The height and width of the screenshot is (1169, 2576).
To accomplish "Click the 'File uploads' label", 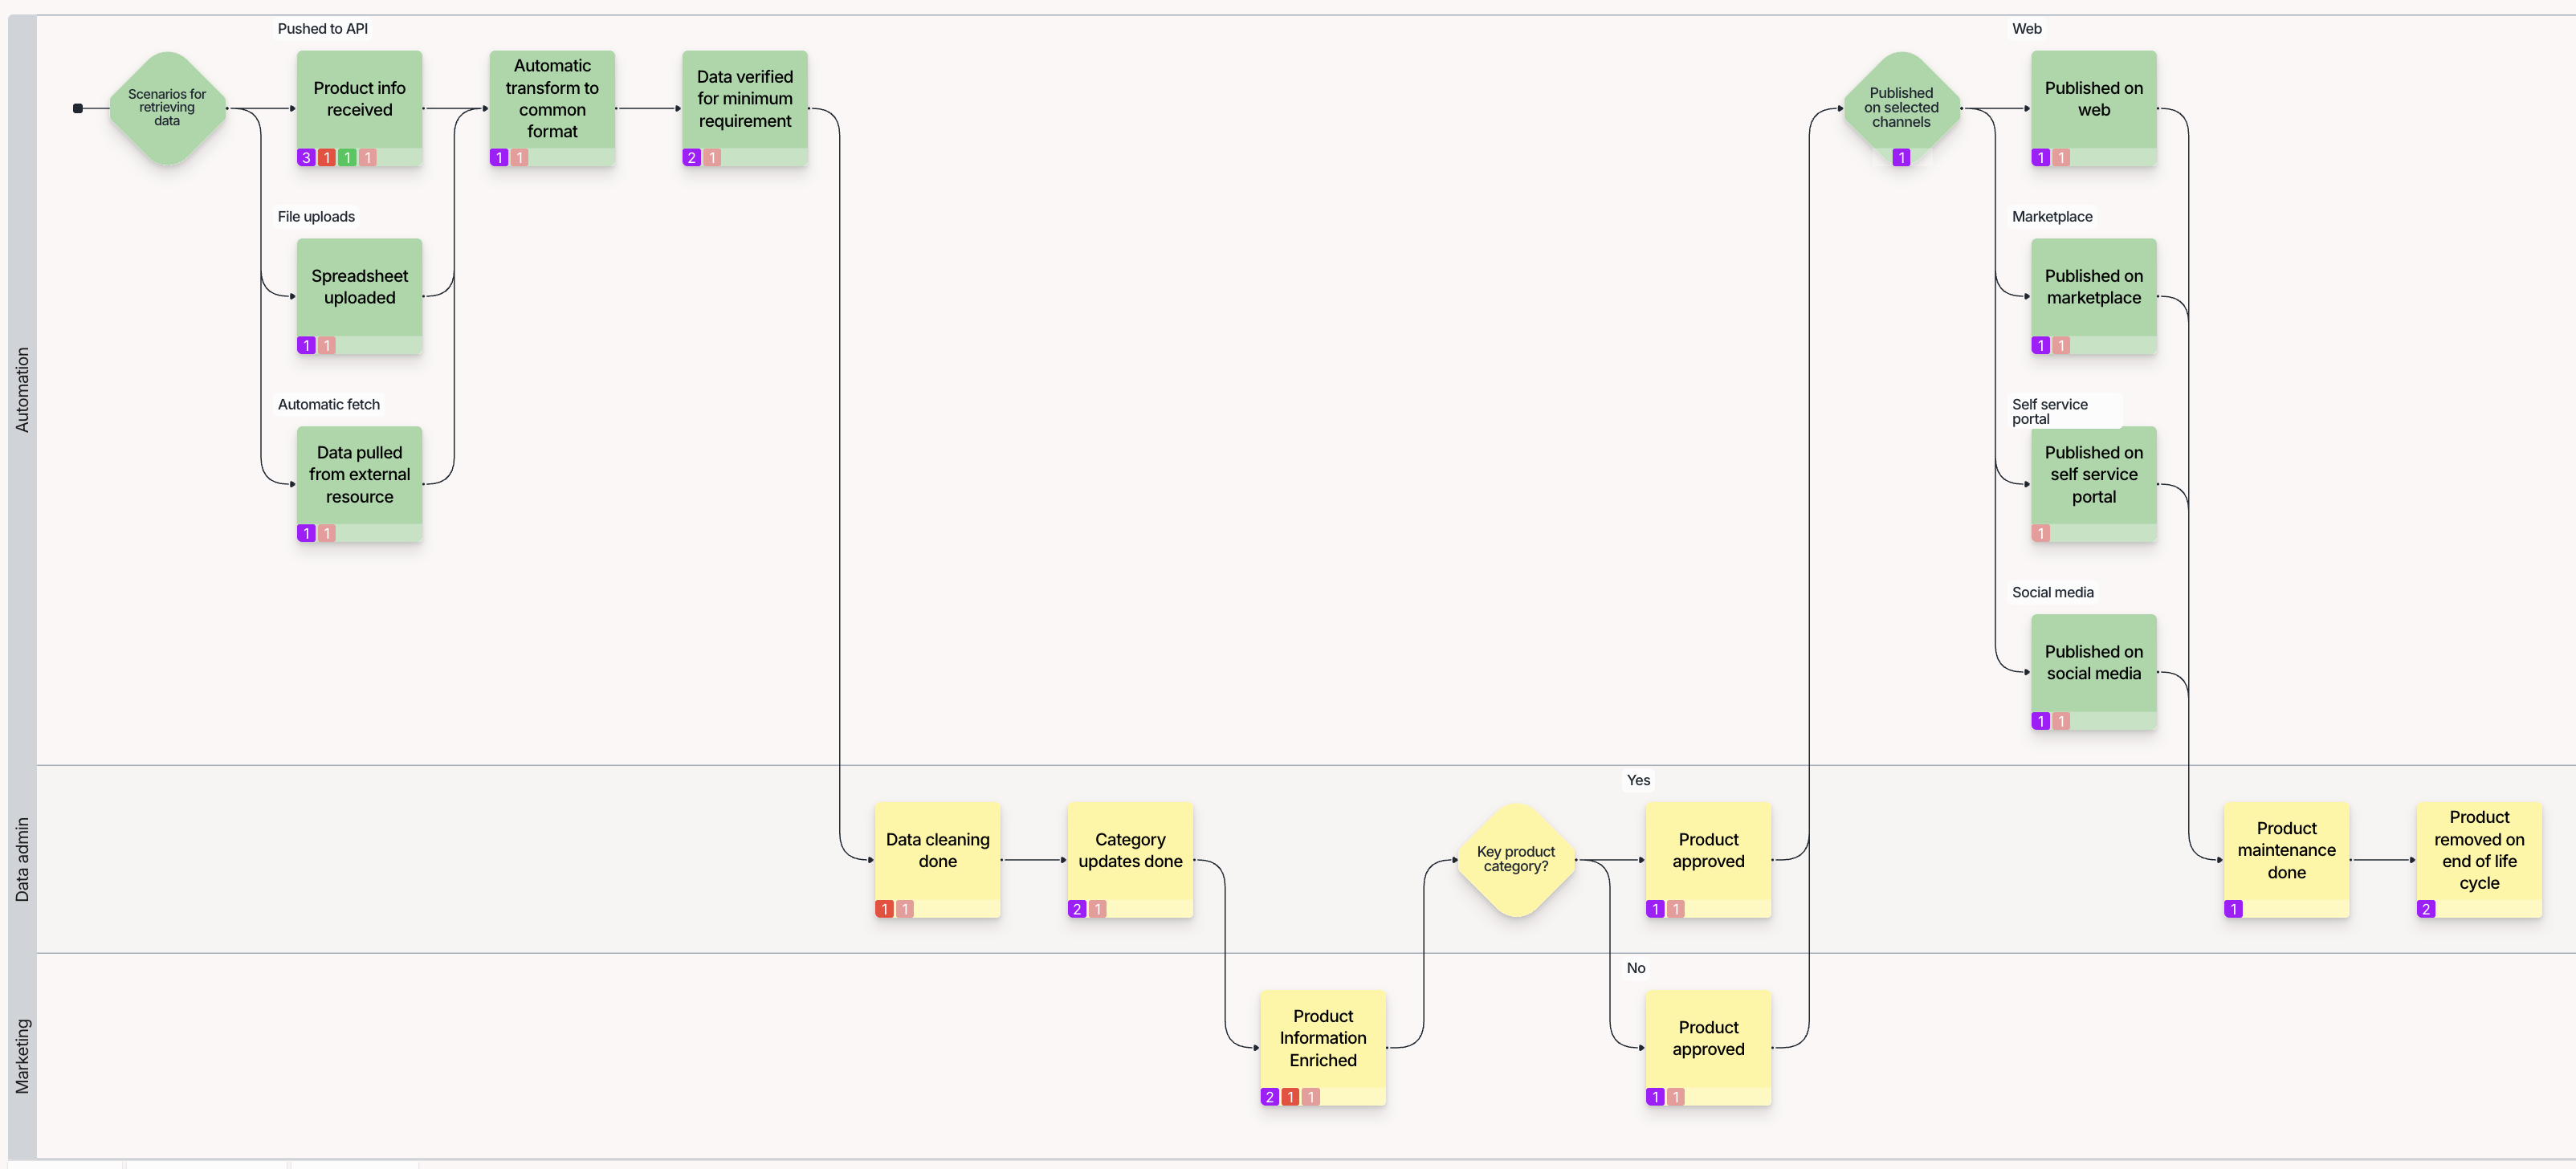I will point(316,217).
